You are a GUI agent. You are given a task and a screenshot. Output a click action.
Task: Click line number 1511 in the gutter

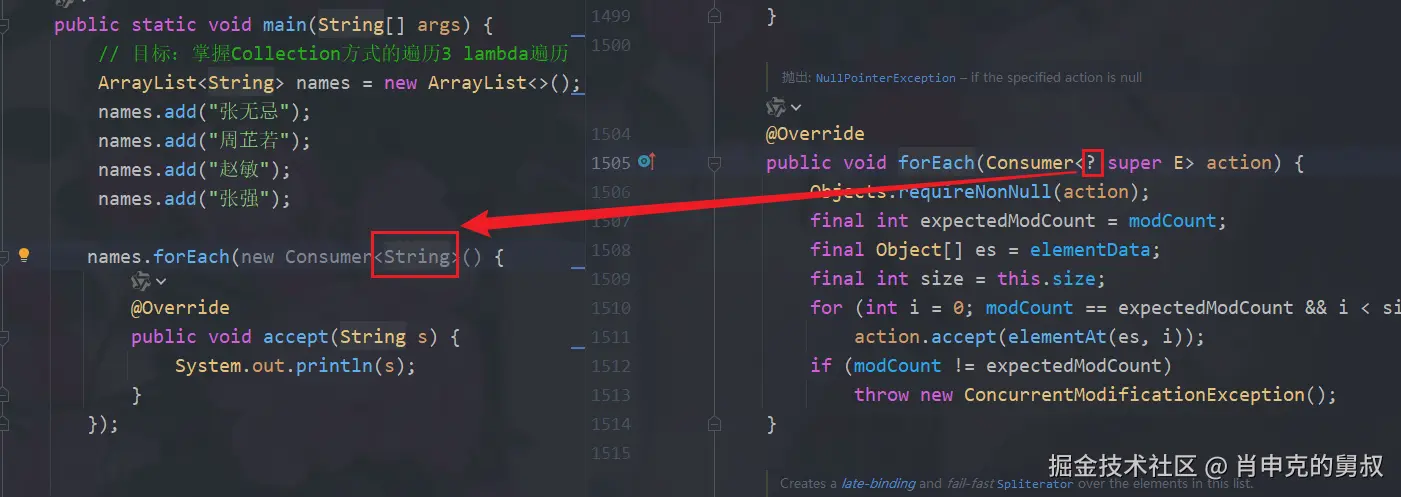(x=611, y=336)
